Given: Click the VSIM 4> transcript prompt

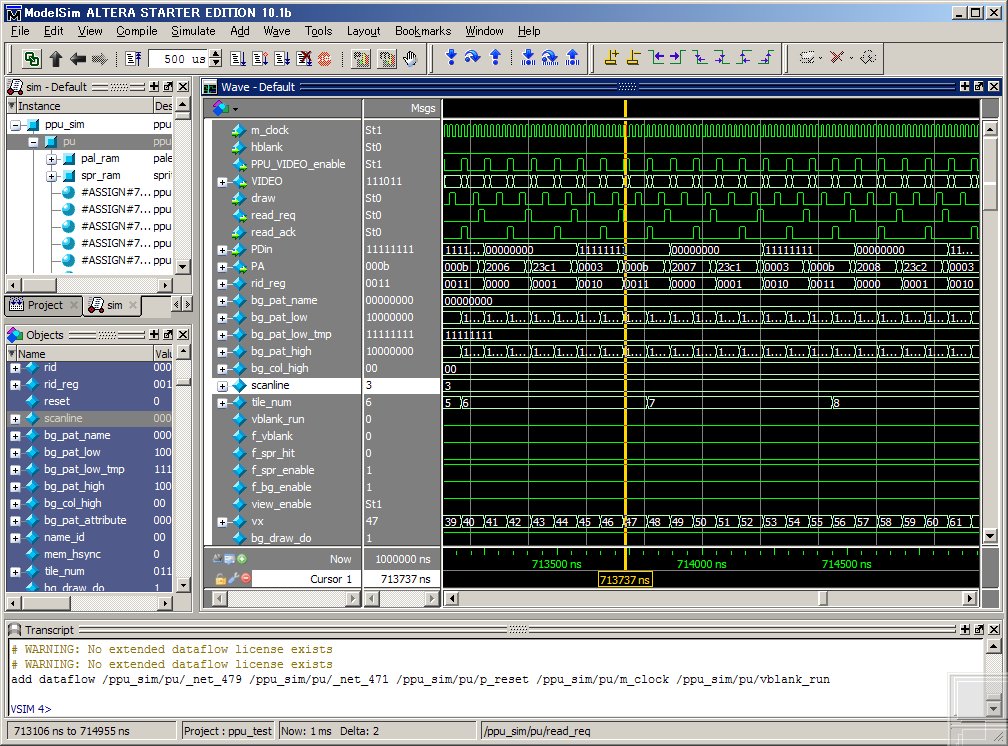Looking at the screenshot, I should 31,709.
